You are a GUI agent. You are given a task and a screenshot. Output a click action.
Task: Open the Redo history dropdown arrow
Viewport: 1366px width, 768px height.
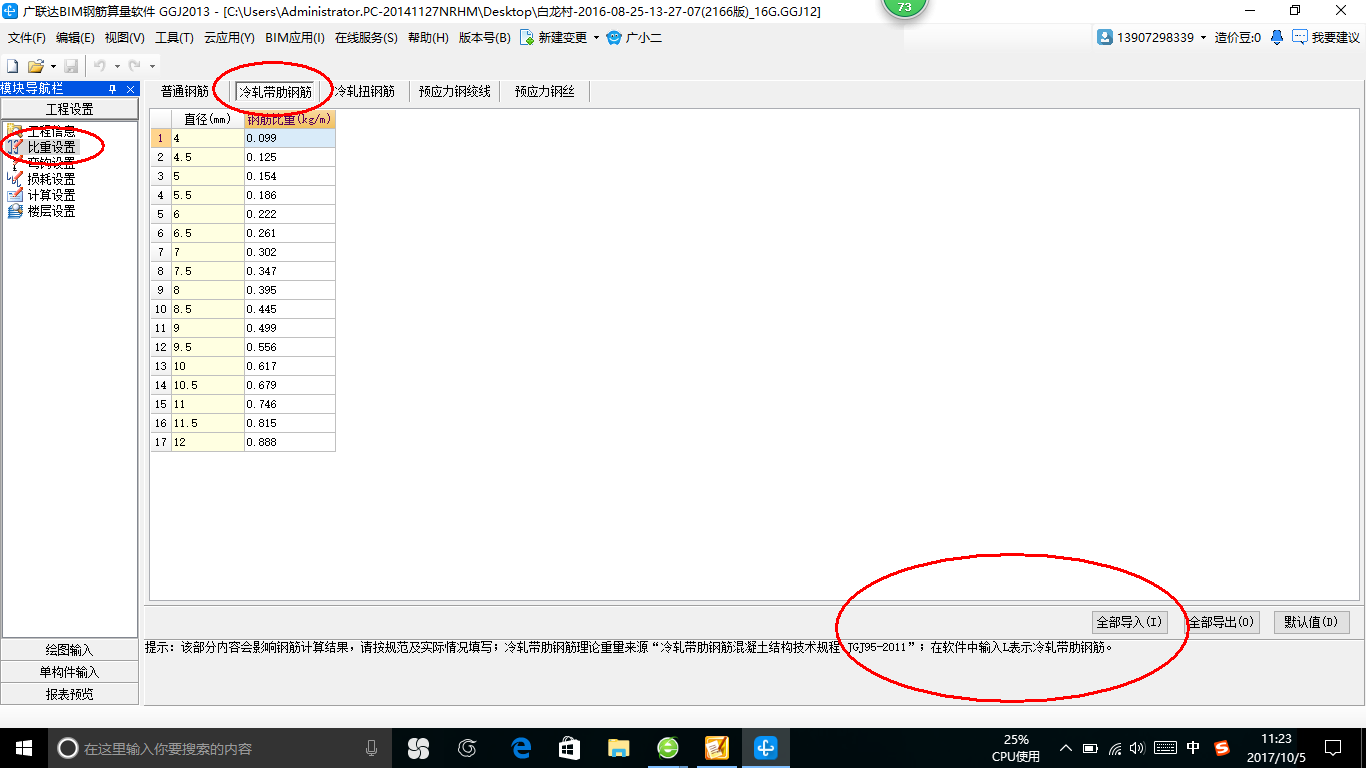click(152, 66)
